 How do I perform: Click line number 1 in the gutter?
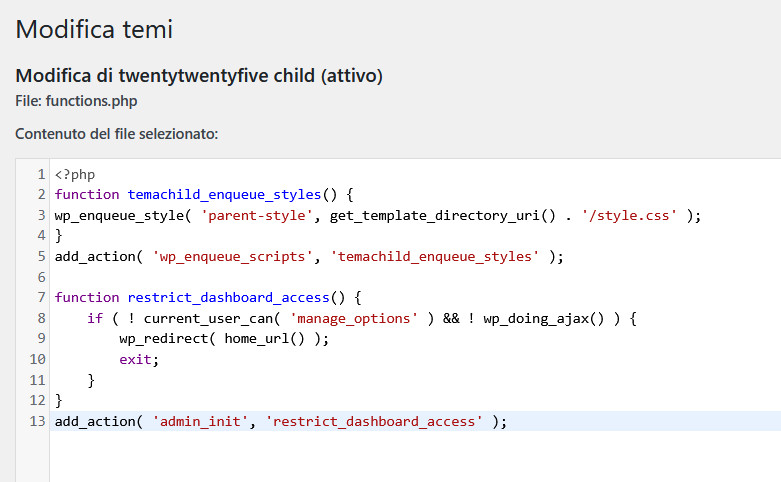41,174
